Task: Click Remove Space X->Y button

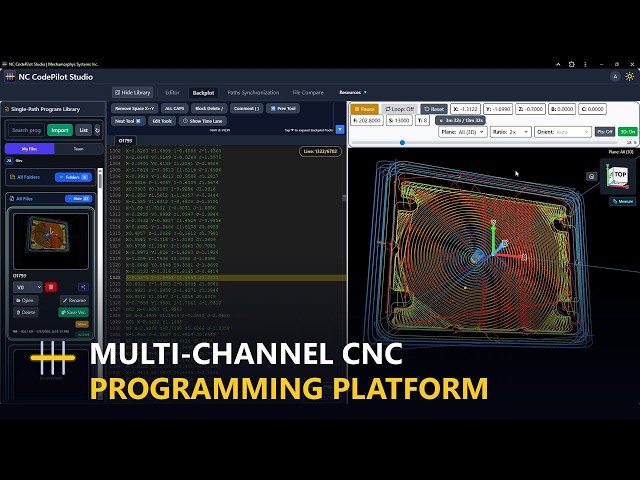Action: 134,109
